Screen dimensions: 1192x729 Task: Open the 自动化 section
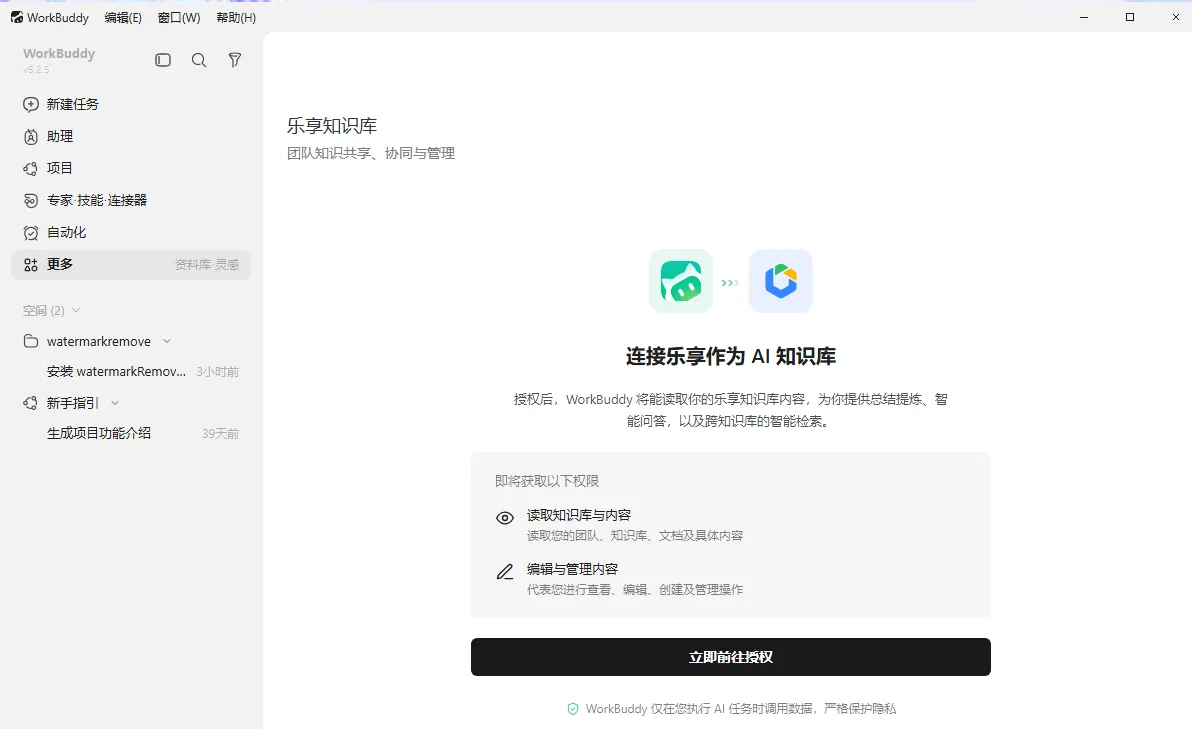(131, 233)
